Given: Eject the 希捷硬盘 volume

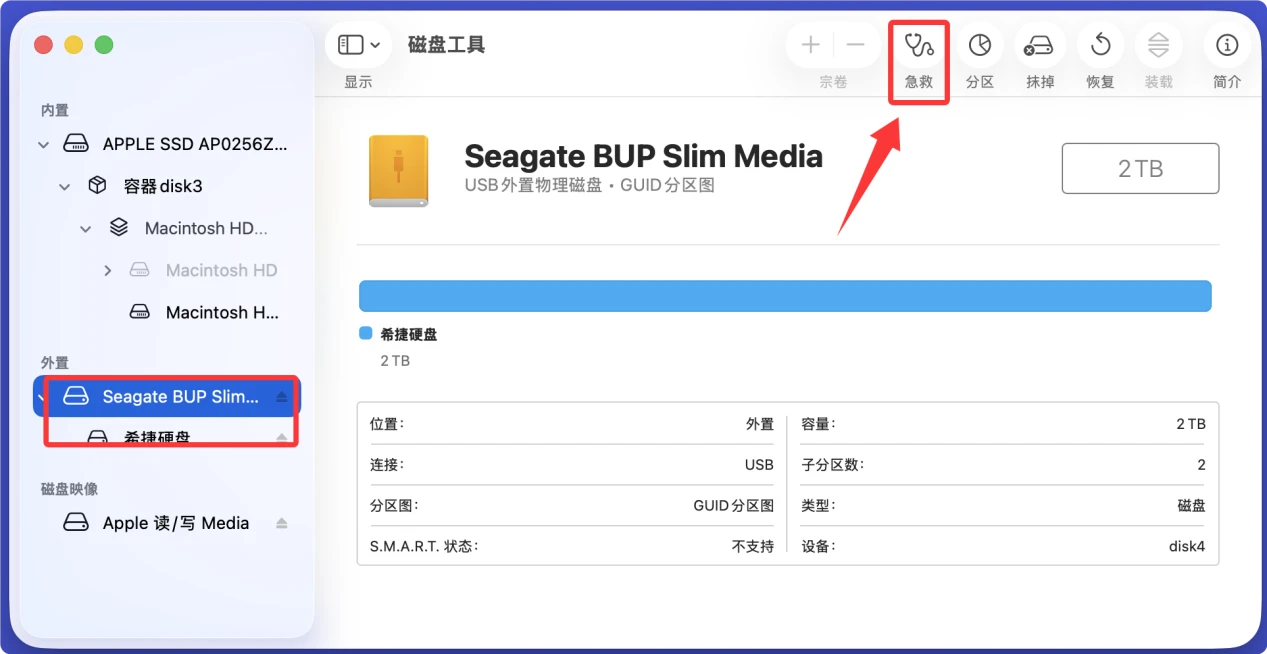Looking at the screenshot, I should coord(282,438).
